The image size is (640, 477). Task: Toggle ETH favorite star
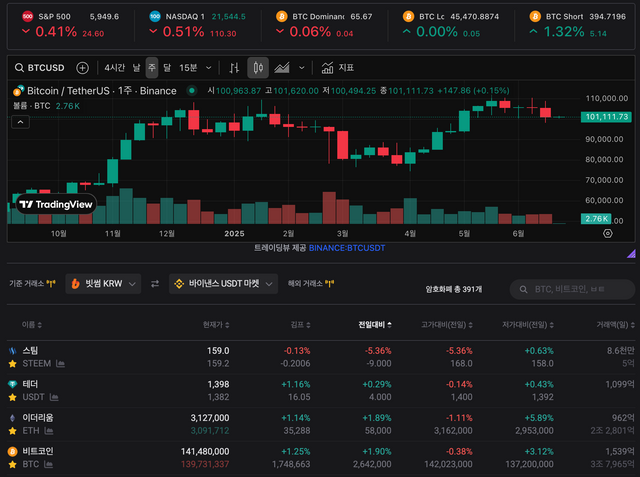pyautogui.click(x=13, y=430)
